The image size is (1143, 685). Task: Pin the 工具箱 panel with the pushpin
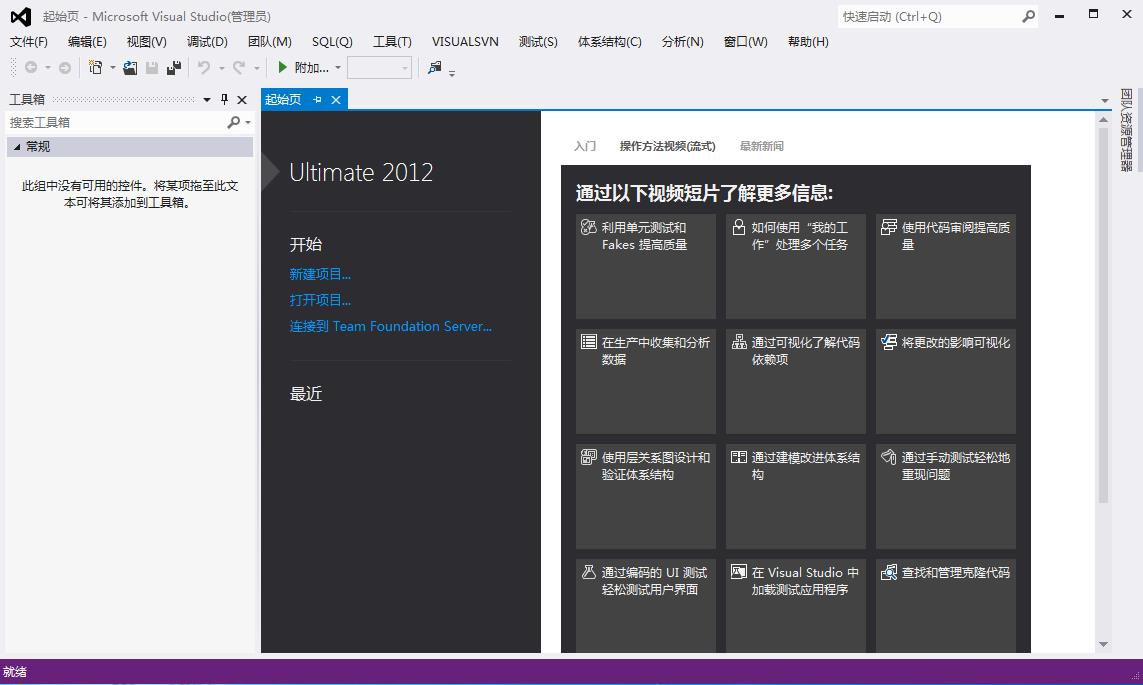point(225,99)
